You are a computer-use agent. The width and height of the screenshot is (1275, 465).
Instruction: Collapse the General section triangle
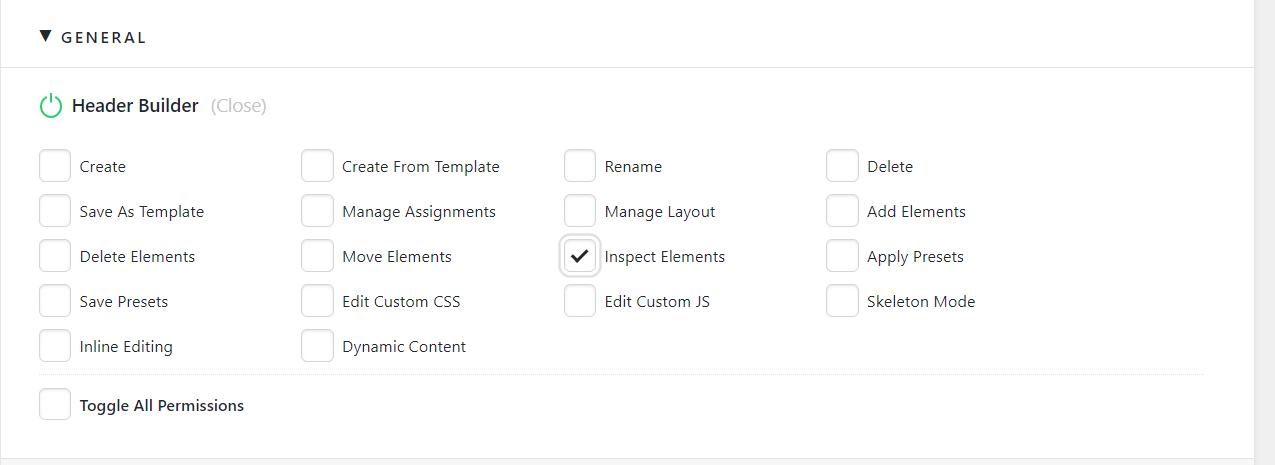45,37
